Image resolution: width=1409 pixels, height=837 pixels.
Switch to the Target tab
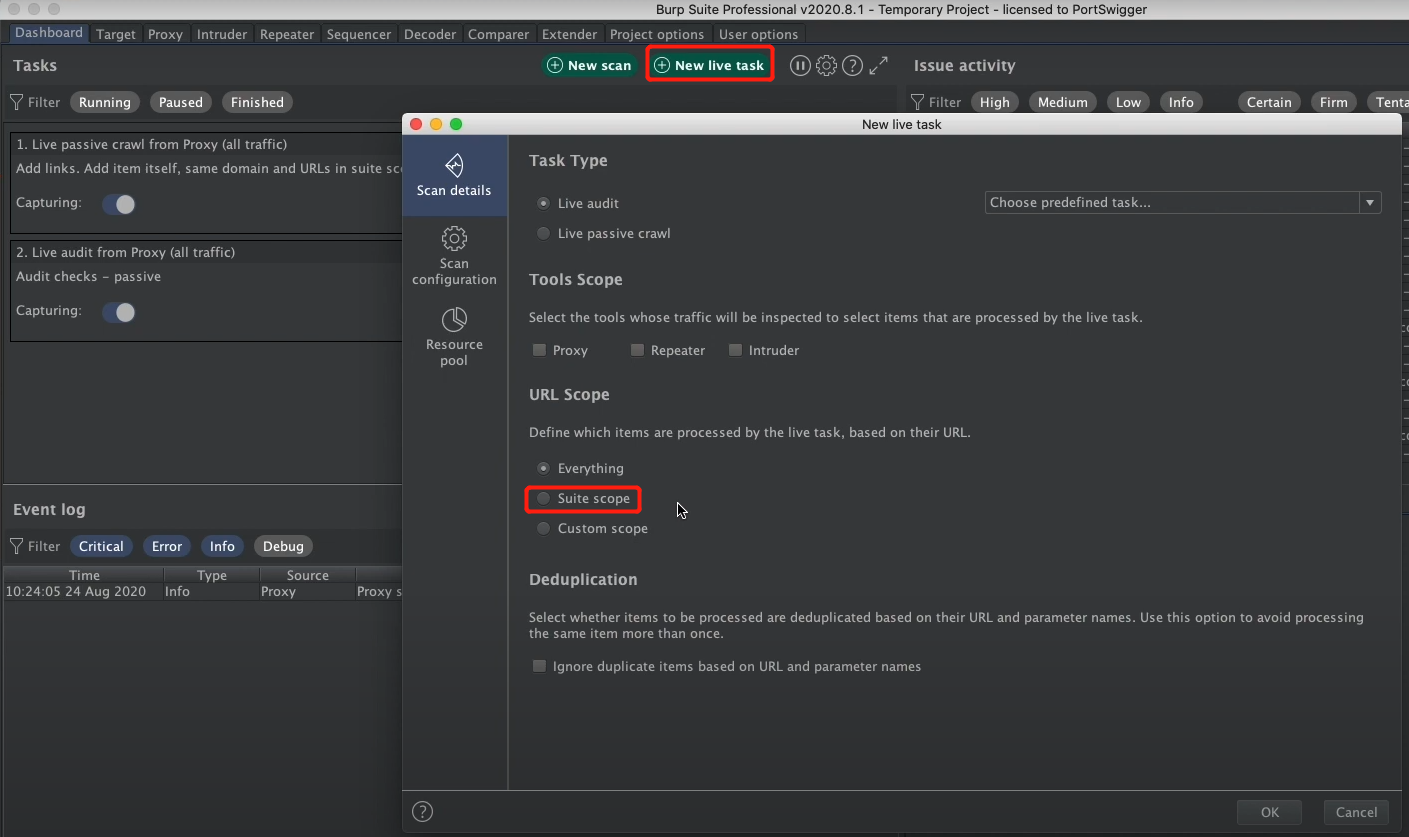[116, 34]
